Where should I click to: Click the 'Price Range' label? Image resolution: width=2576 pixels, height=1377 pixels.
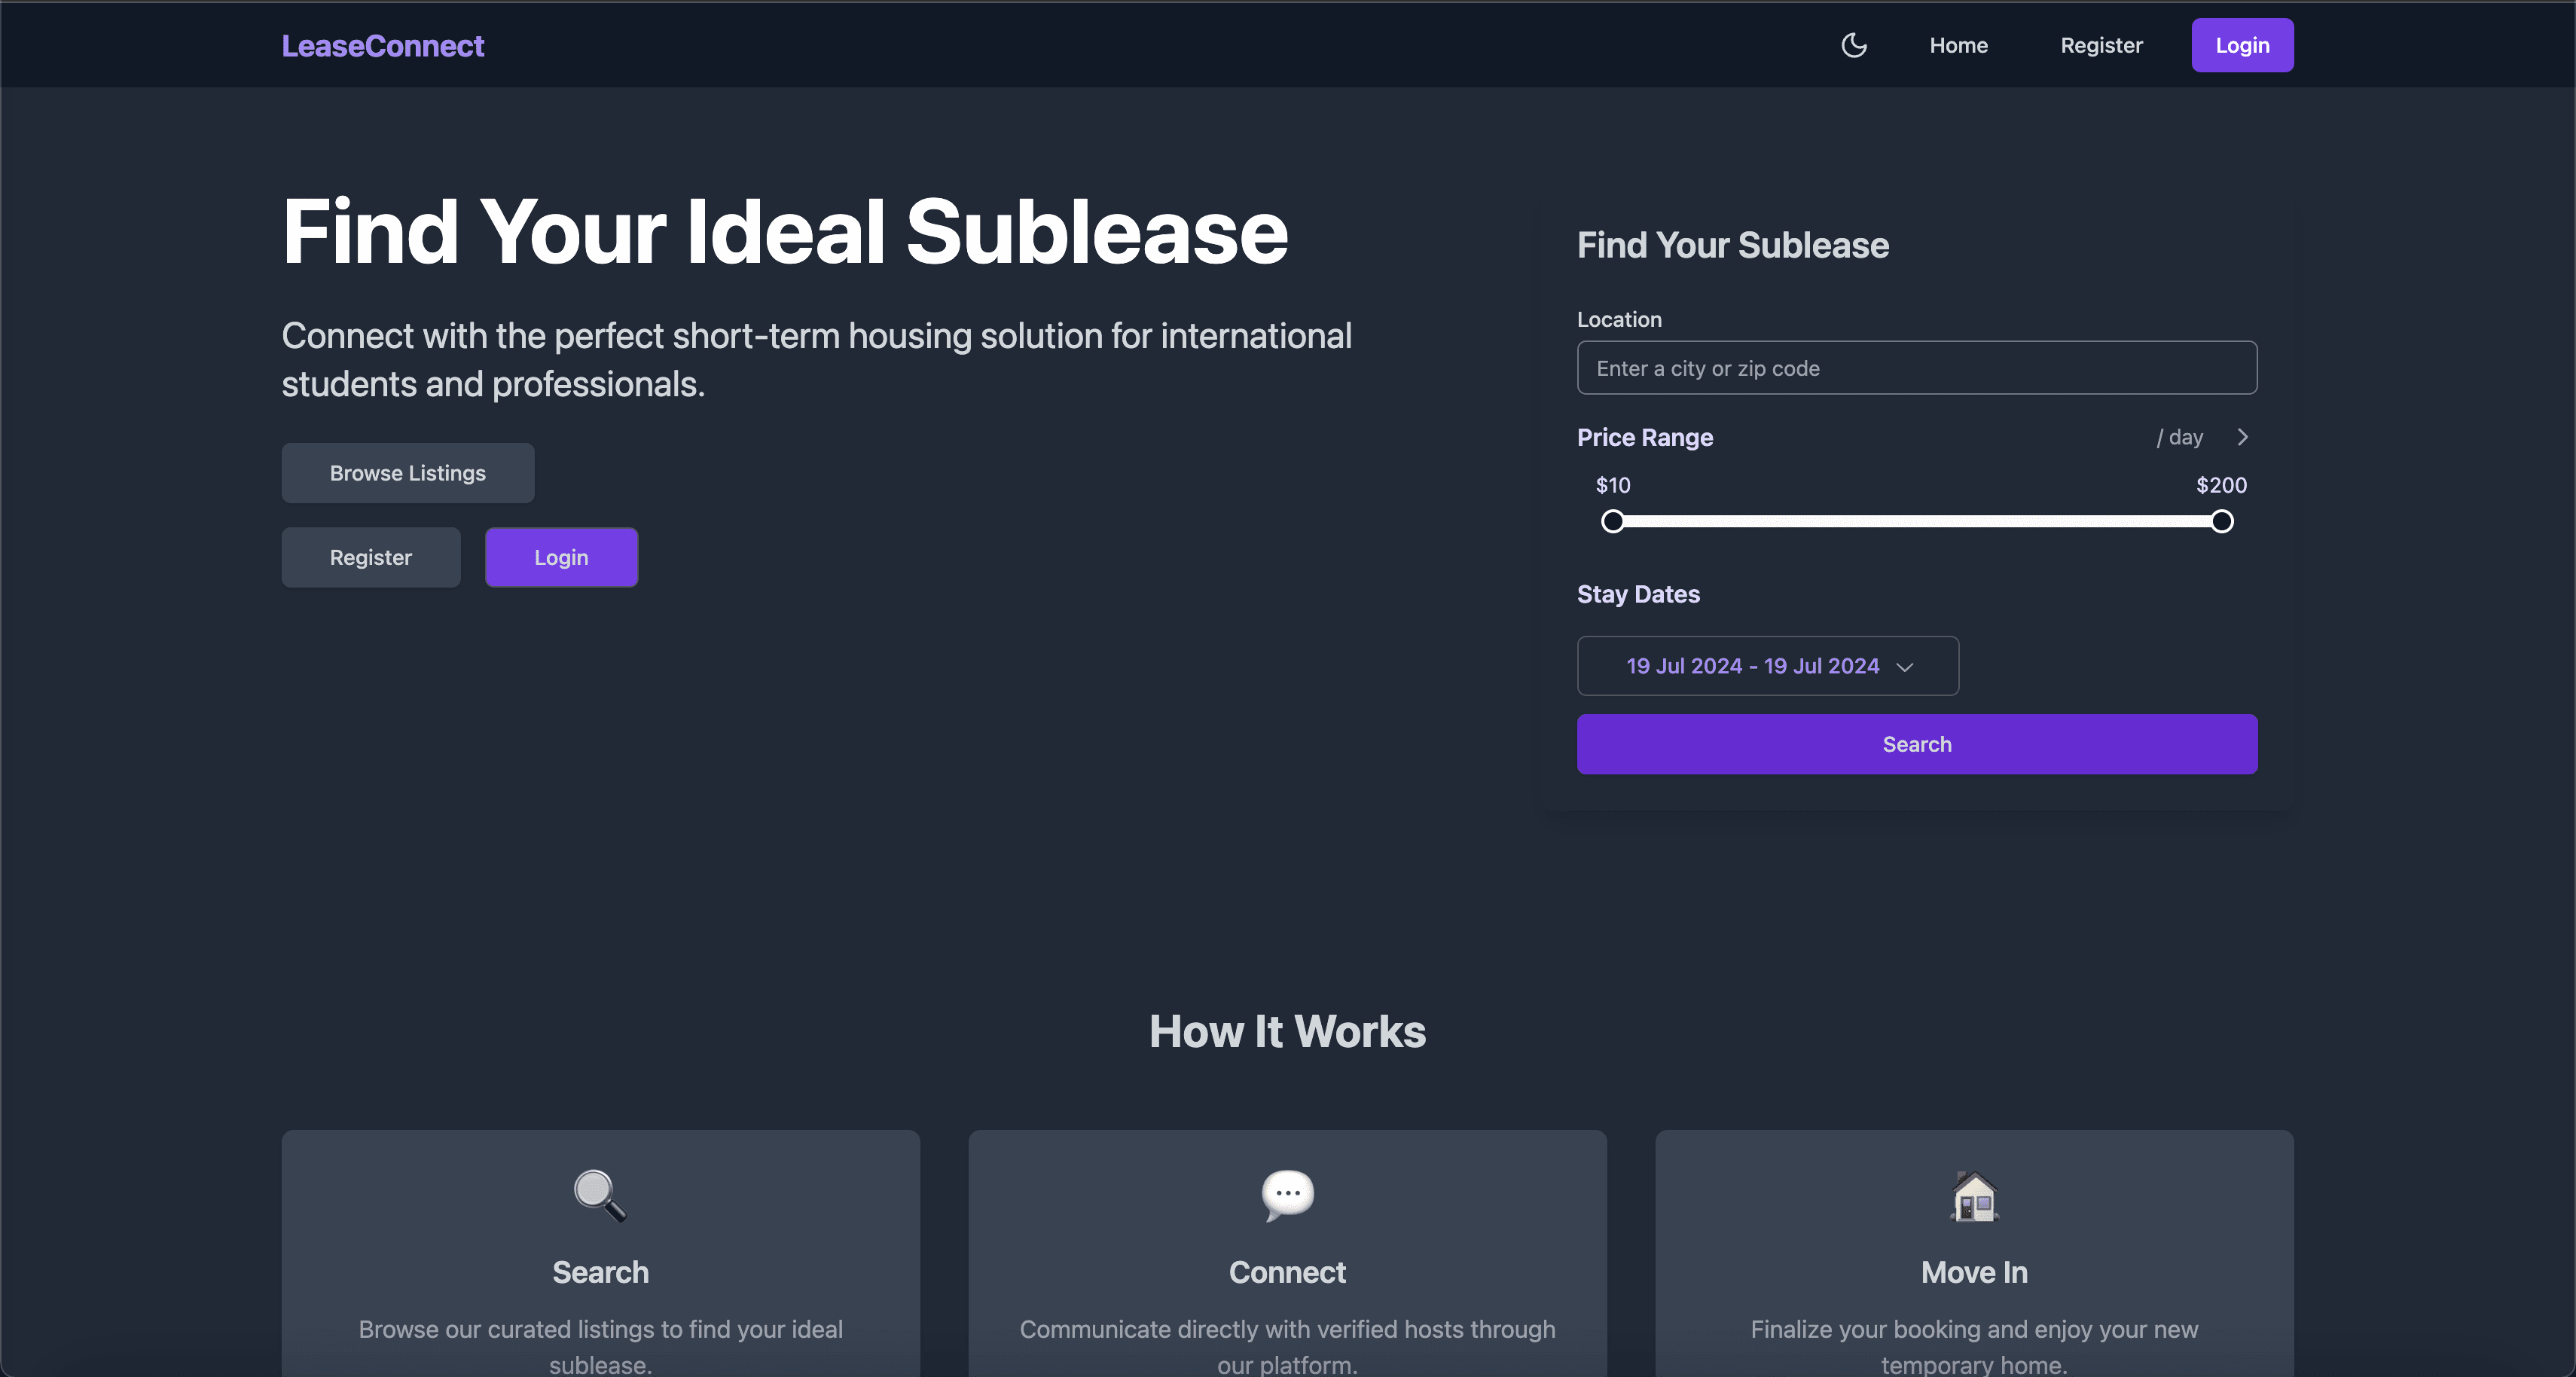pyautogui.click(x=1645, y=437)
